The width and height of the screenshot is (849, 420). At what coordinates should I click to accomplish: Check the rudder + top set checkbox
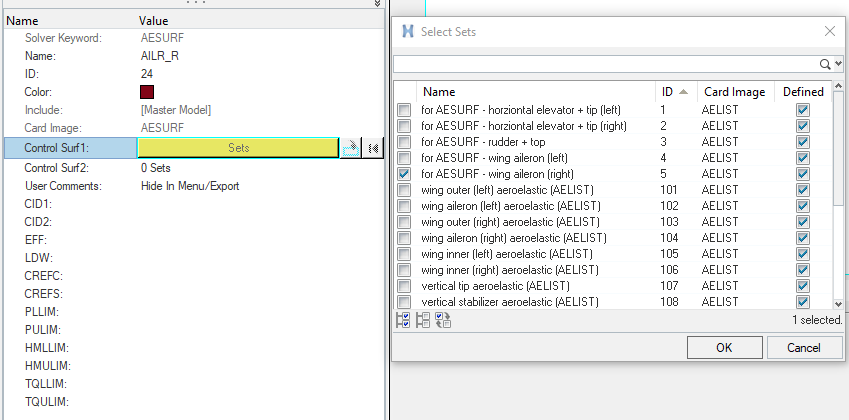point(404,141)
